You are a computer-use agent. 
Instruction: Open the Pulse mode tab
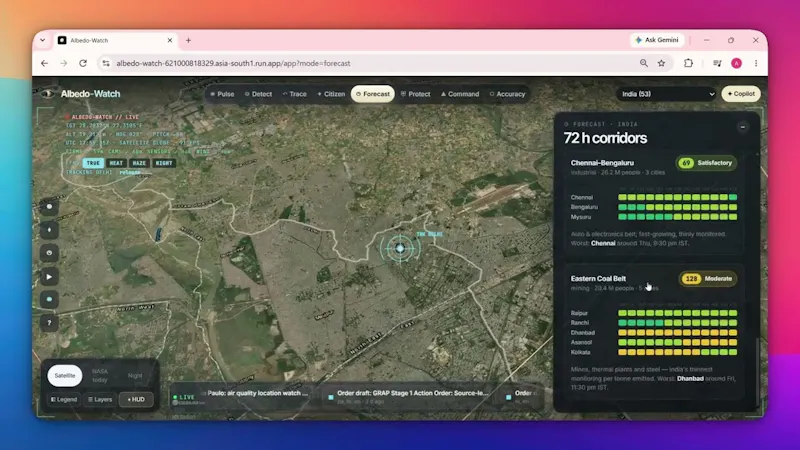coord(222,94)
